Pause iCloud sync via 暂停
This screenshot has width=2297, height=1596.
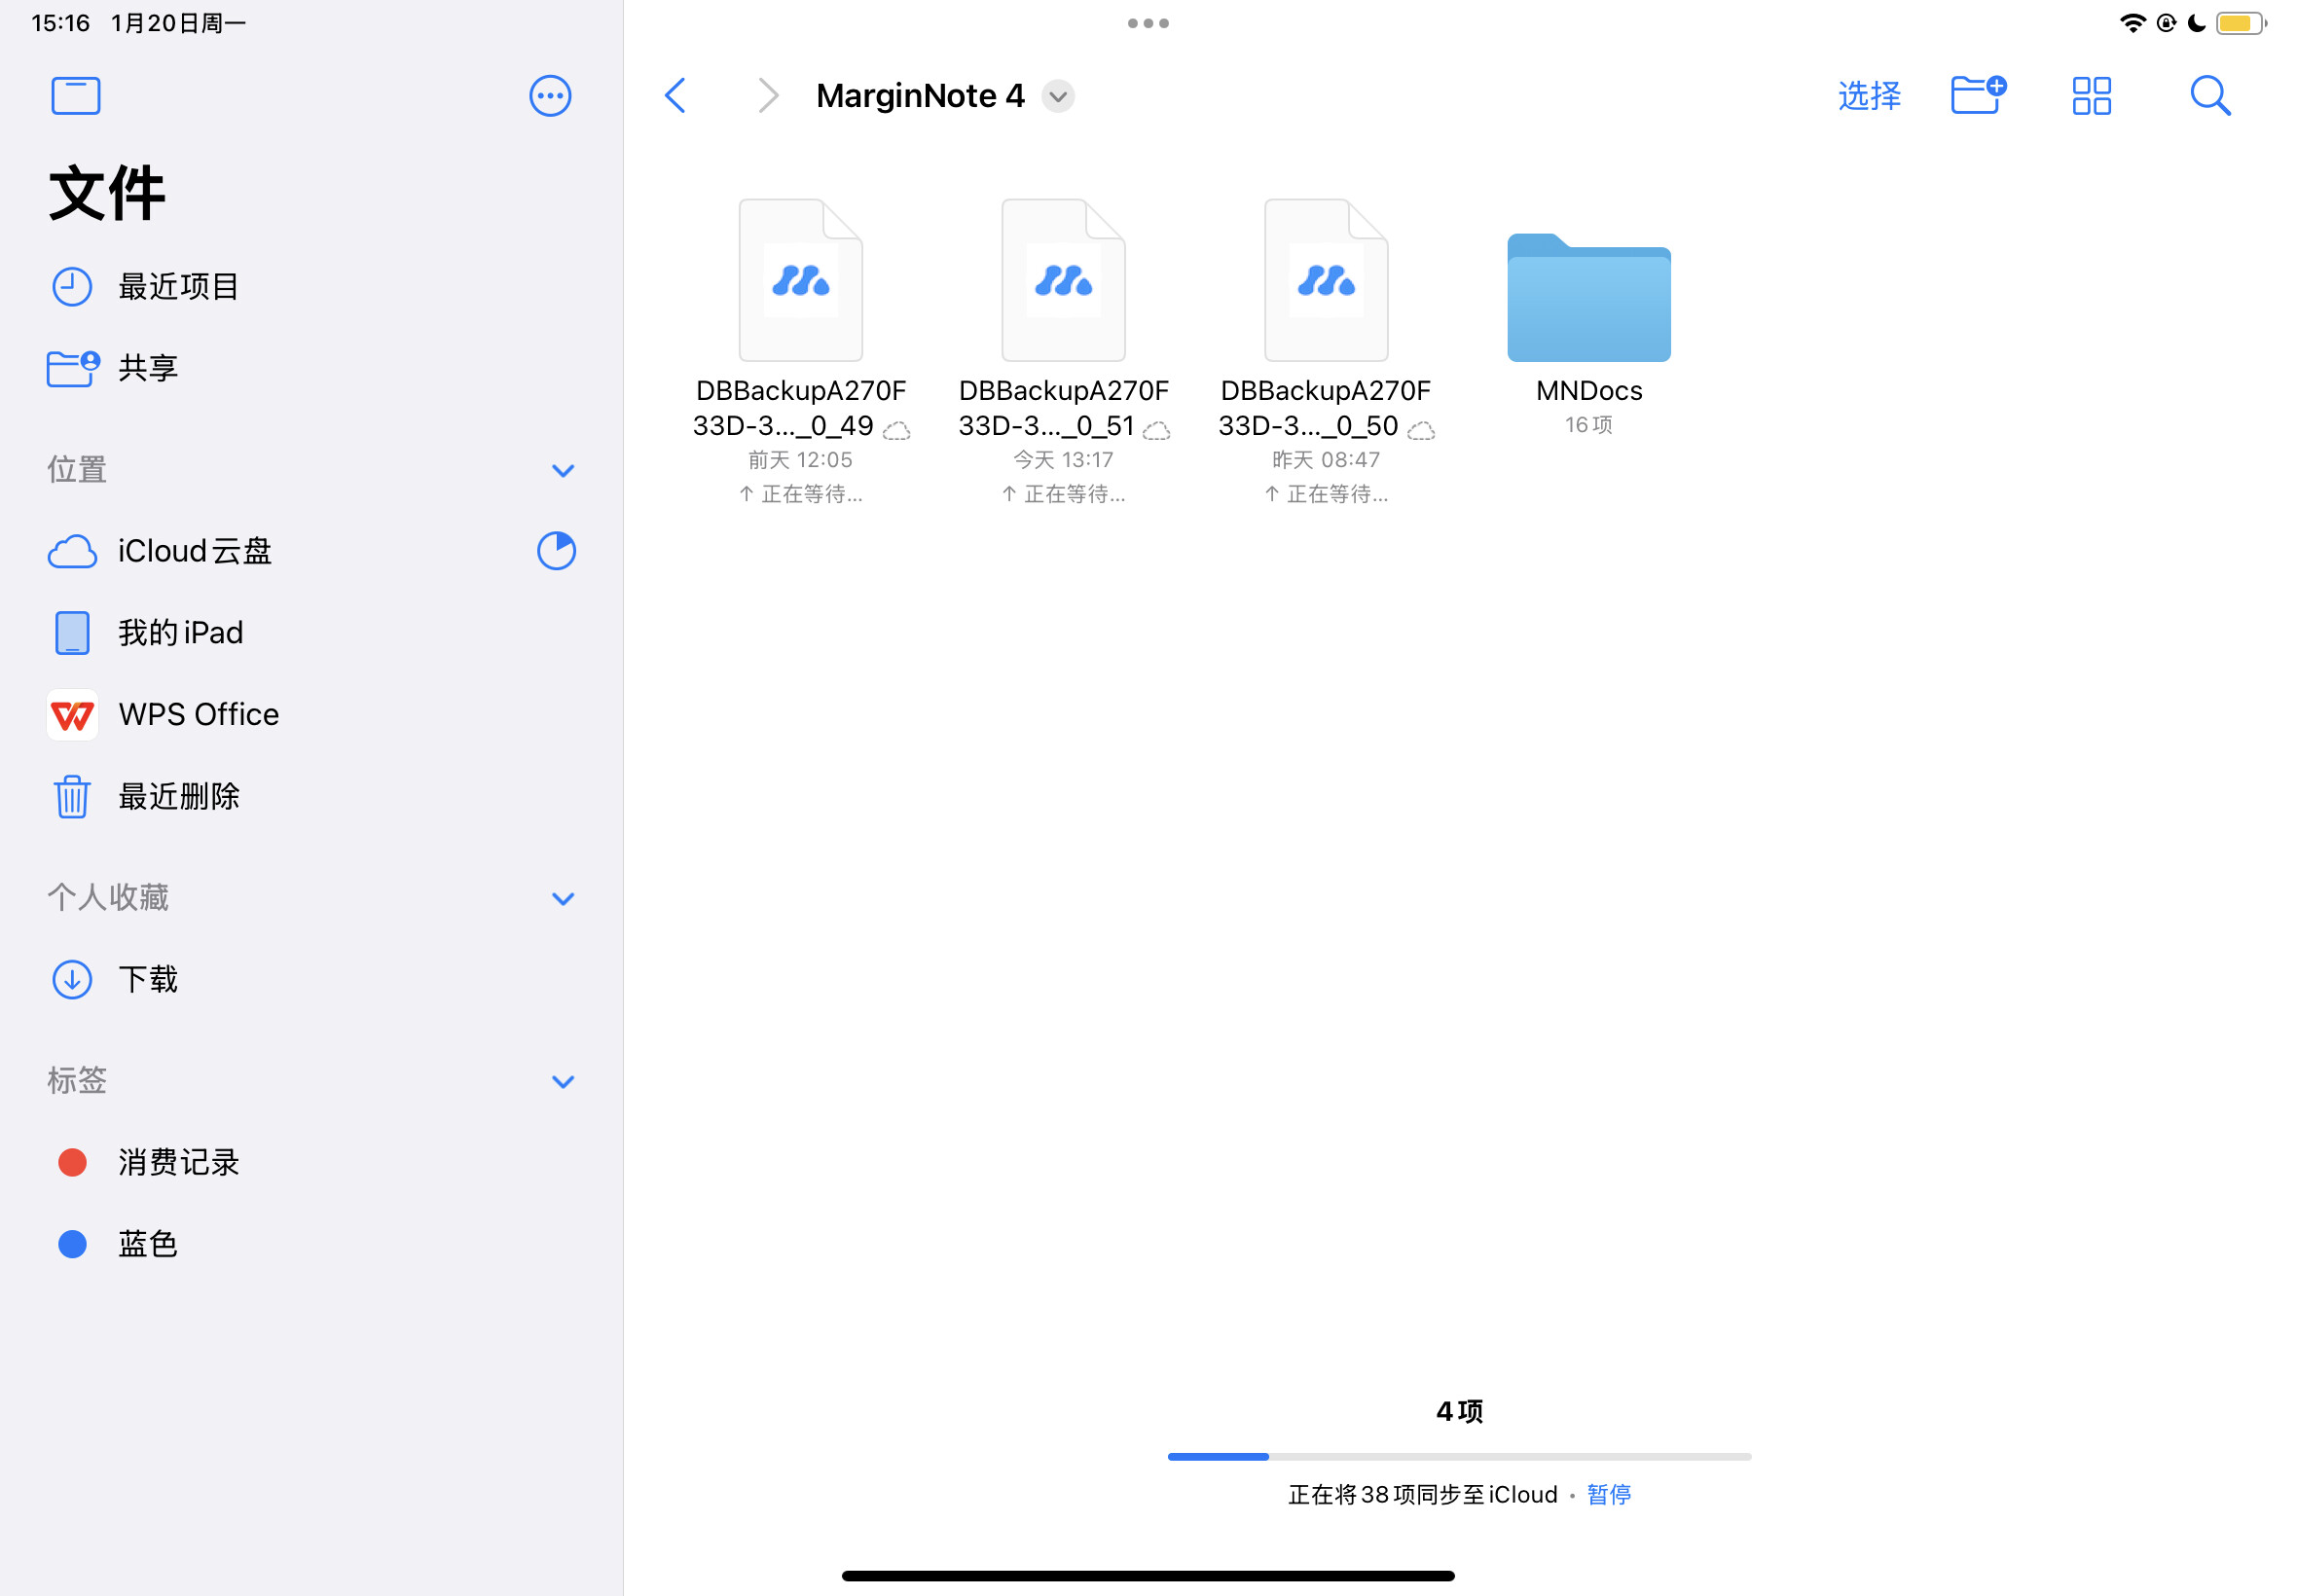pyautogui.click(x=1609, y=1494)
